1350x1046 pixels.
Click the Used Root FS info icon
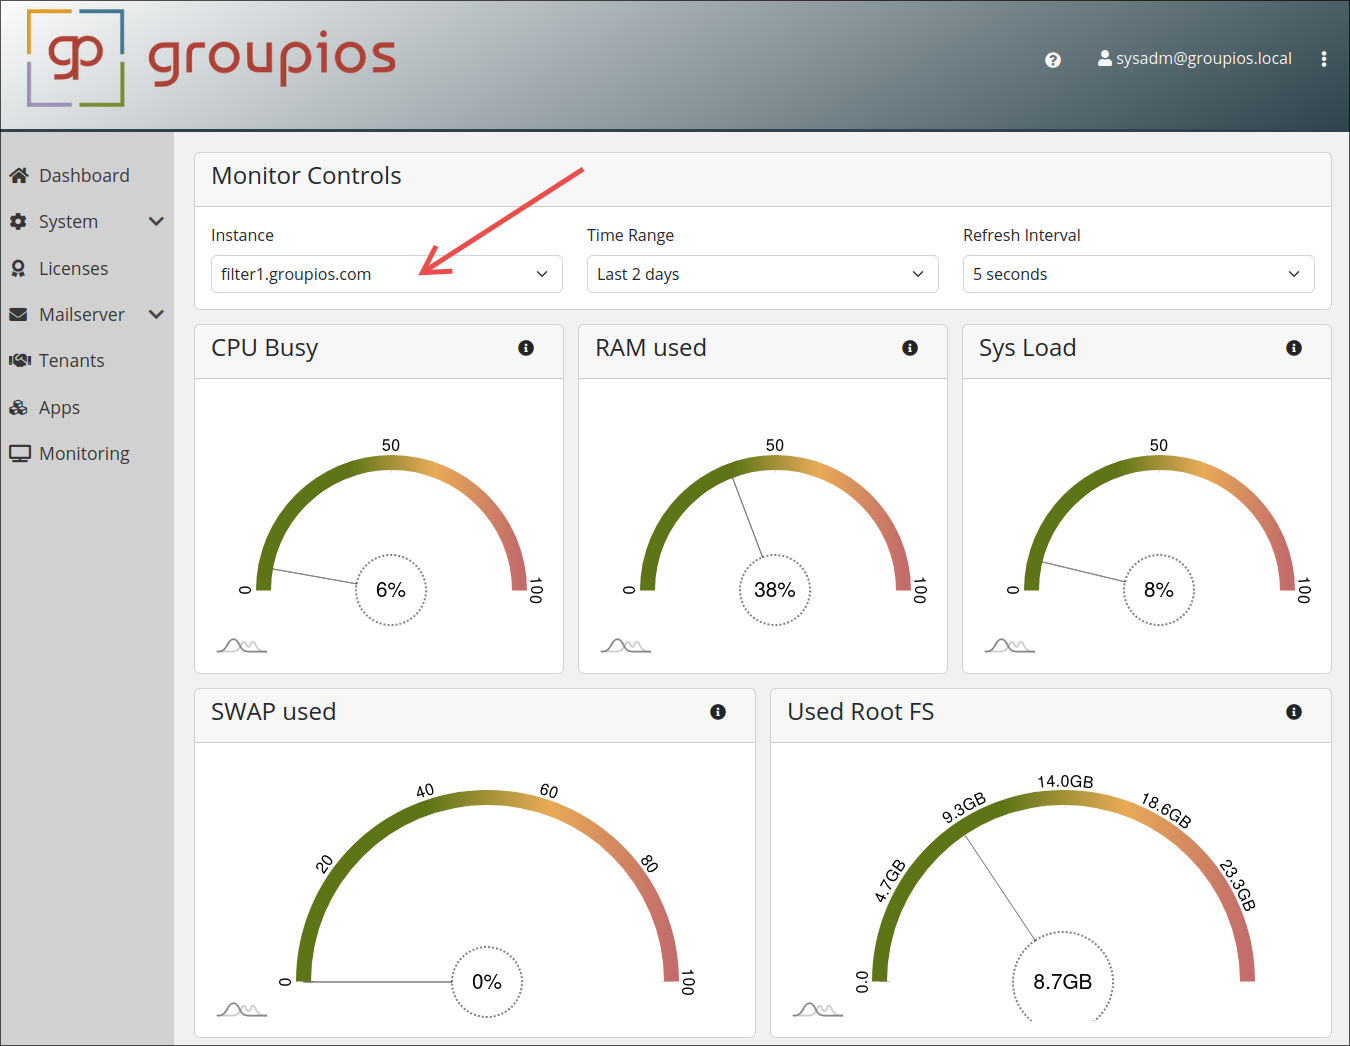[1294, 712]
